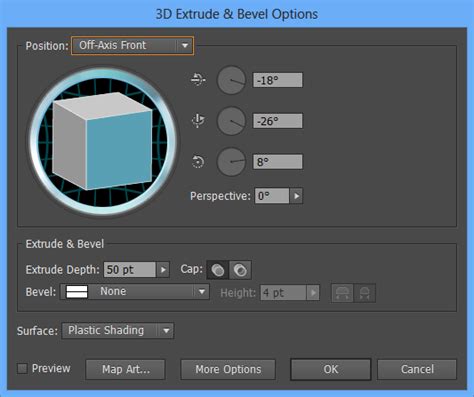Screen dimensions: 474x397
Task: Select bevel extent out icon
Action: (x=342, y=293)
